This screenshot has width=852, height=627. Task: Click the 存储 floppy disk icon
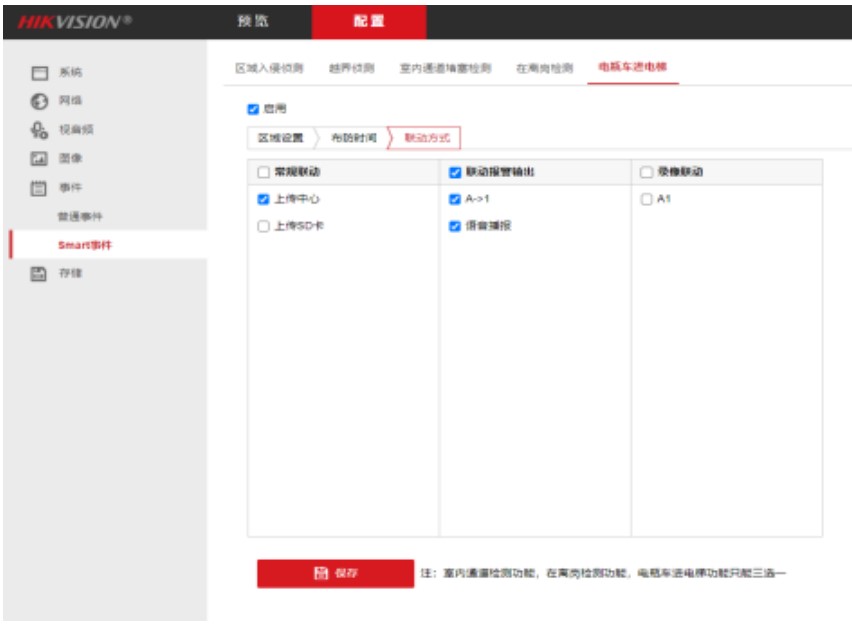point(39,273)
